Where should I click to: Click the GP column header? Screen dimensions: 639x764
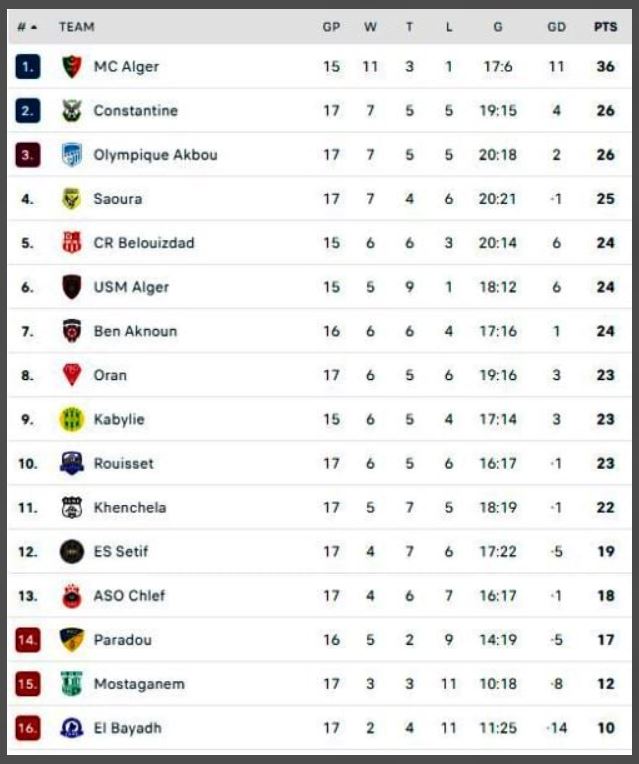(x=331, y=27)
